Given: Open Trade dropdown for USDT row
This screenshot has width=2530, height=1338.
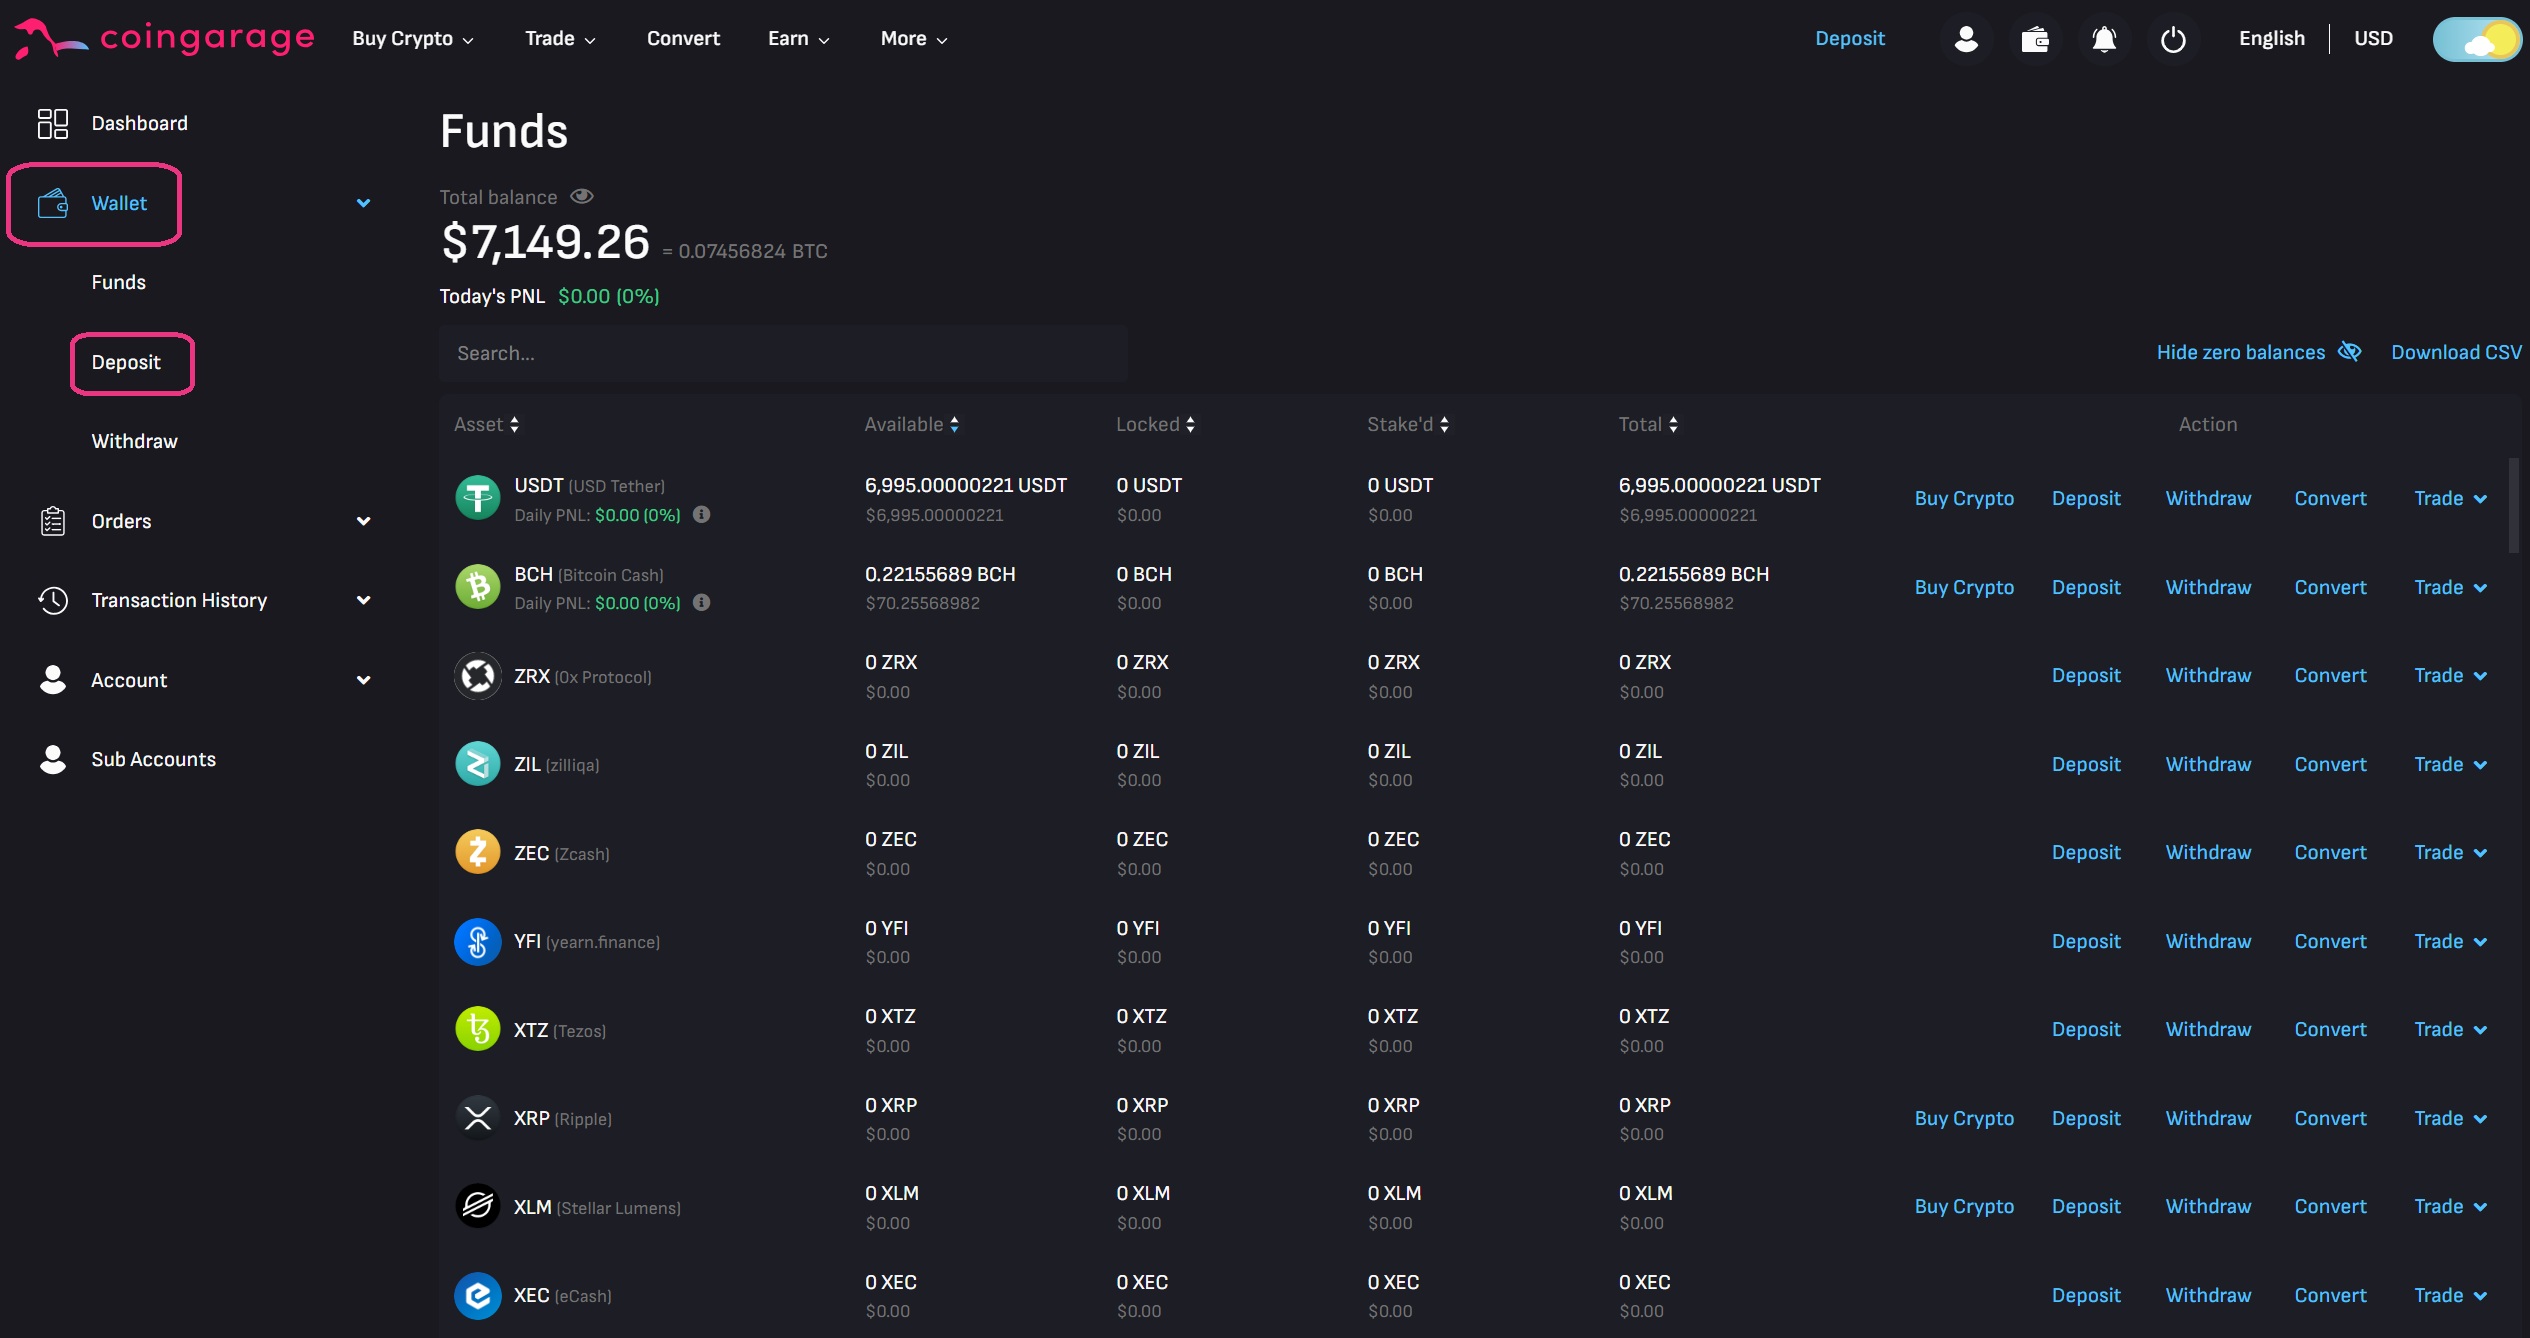Looking at the screenshot, I should click(2450, 498).
